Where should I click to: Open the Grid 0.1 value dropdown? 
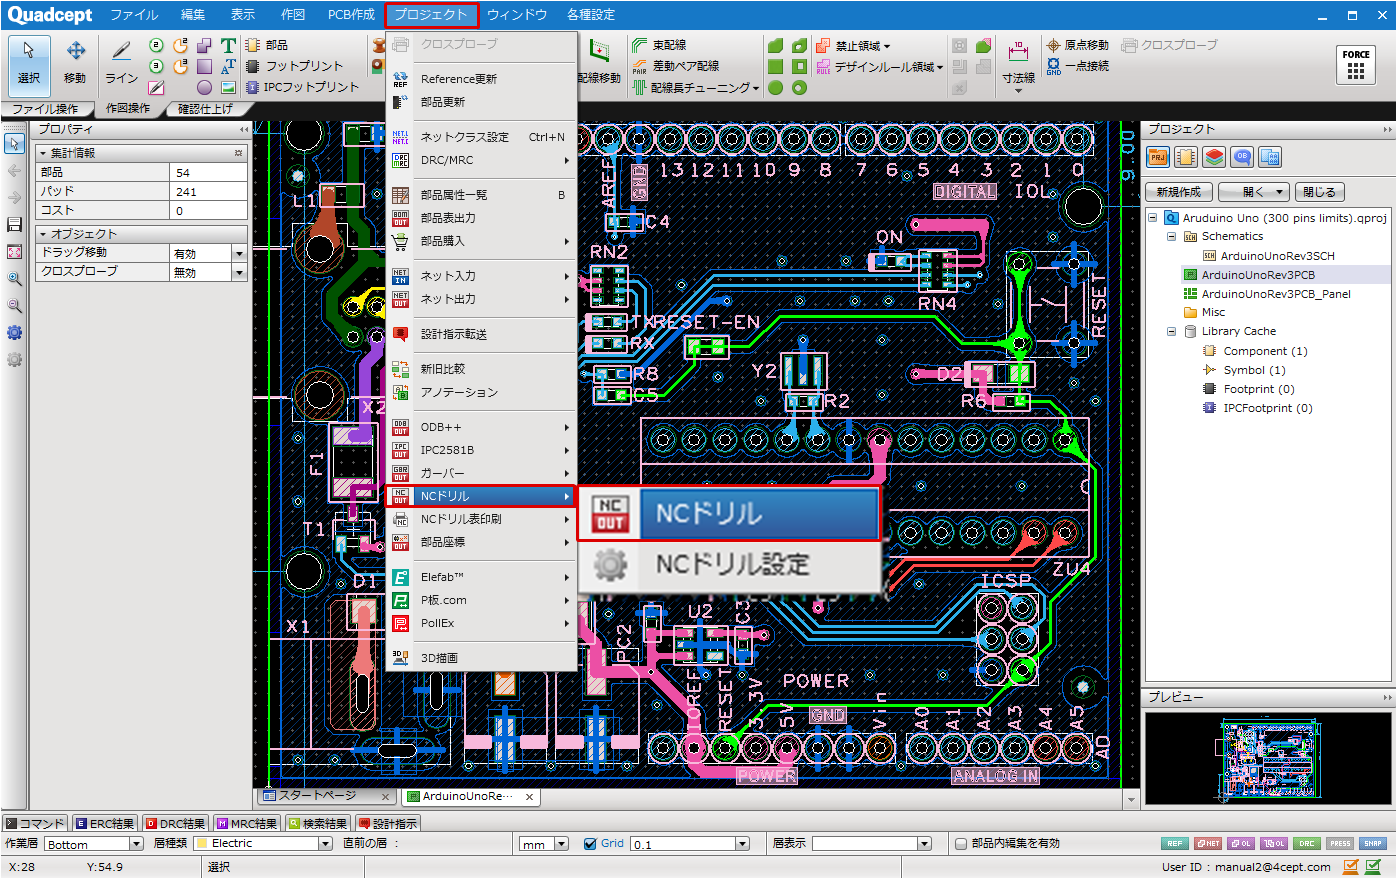point(742,844)
